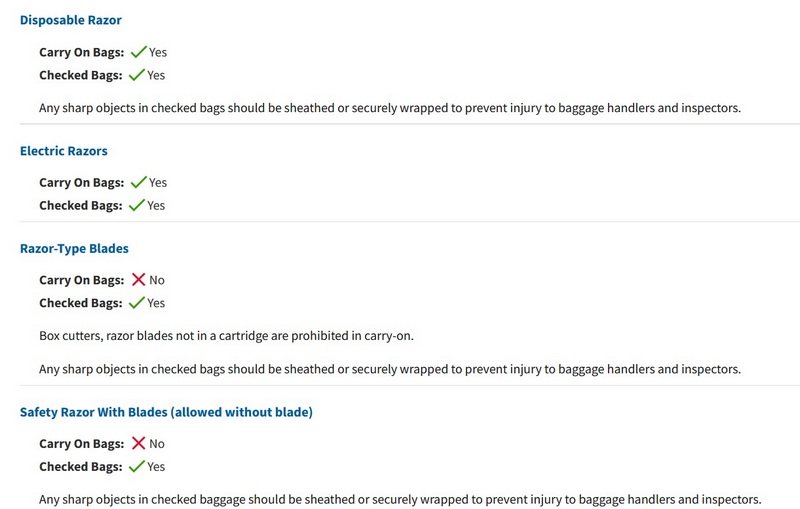Click red X for Safety Razor carry-on

[x=138, y=443]
